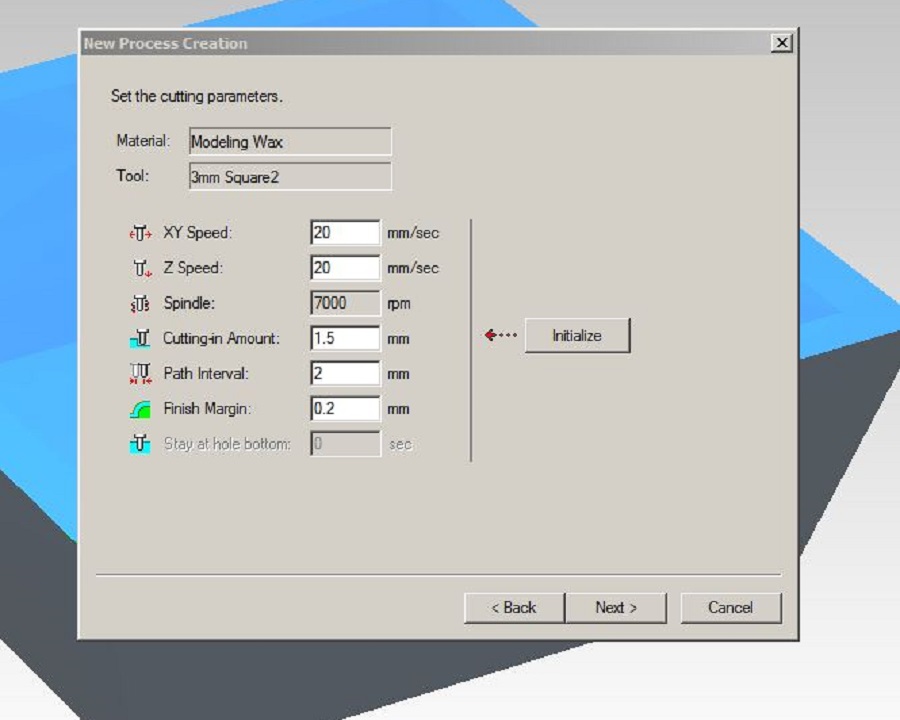The height and width of the screenshot is (720, 900).
Task: Click the 'New Process Creation' title bar text
Action: 165,44
